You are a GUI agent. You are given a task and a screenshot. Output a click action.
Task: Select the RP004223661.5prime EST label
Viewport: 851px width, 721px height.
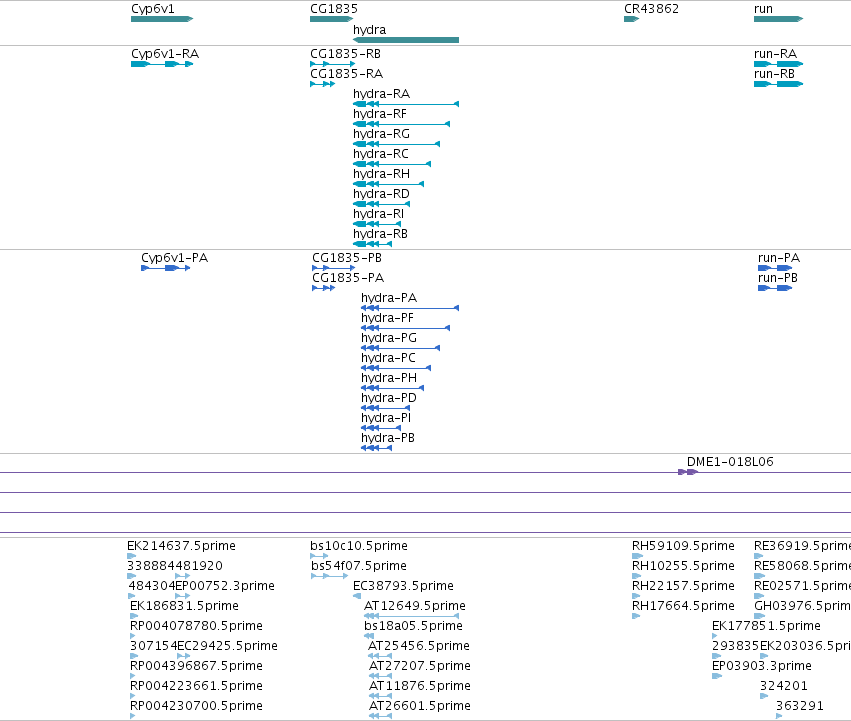[196, 686]
